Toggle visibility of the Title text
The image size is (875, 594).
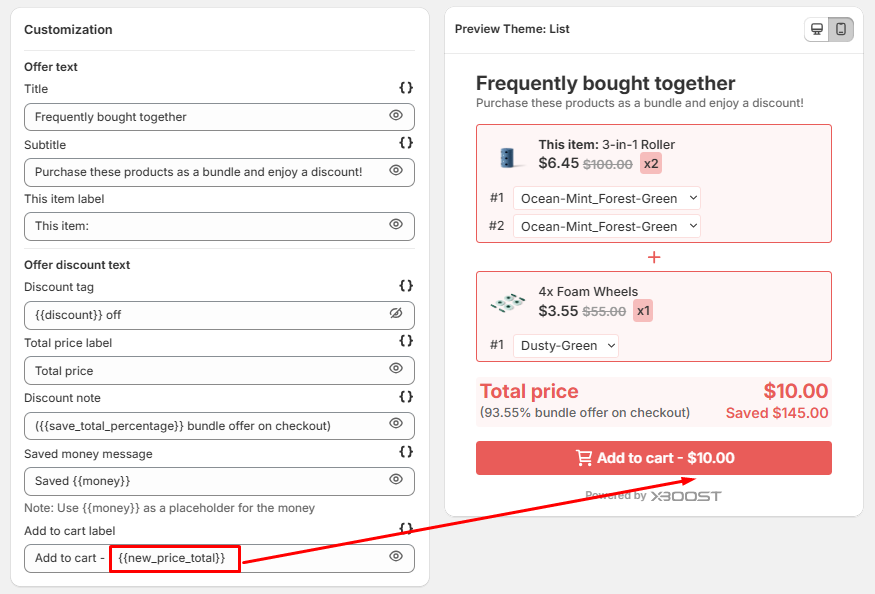(x=396, y=116)
